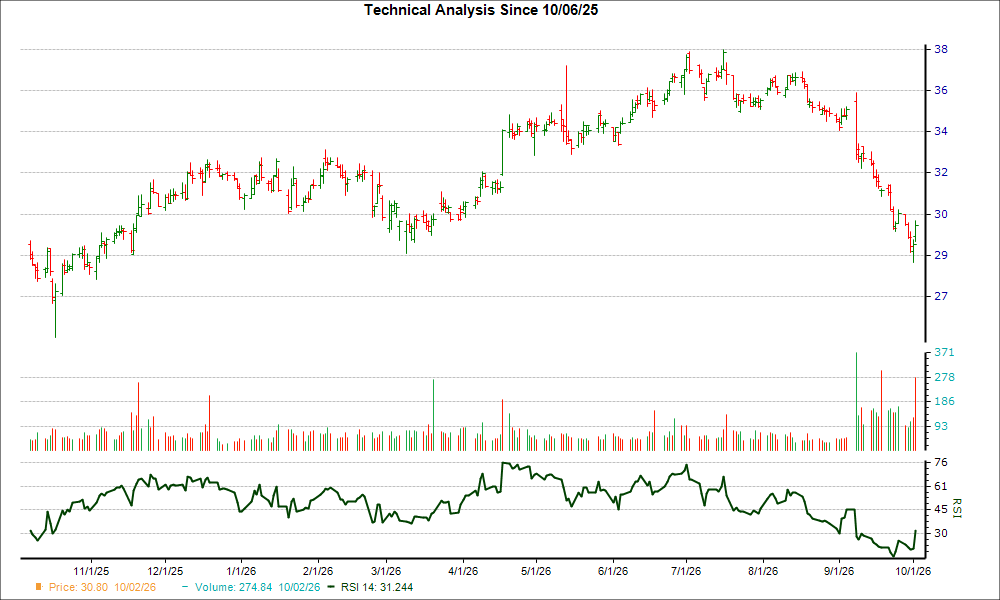The width and height of the screenshot is (1000, 600).
Task: Click the teal Volume legend dash
Action: click(185, 587)
